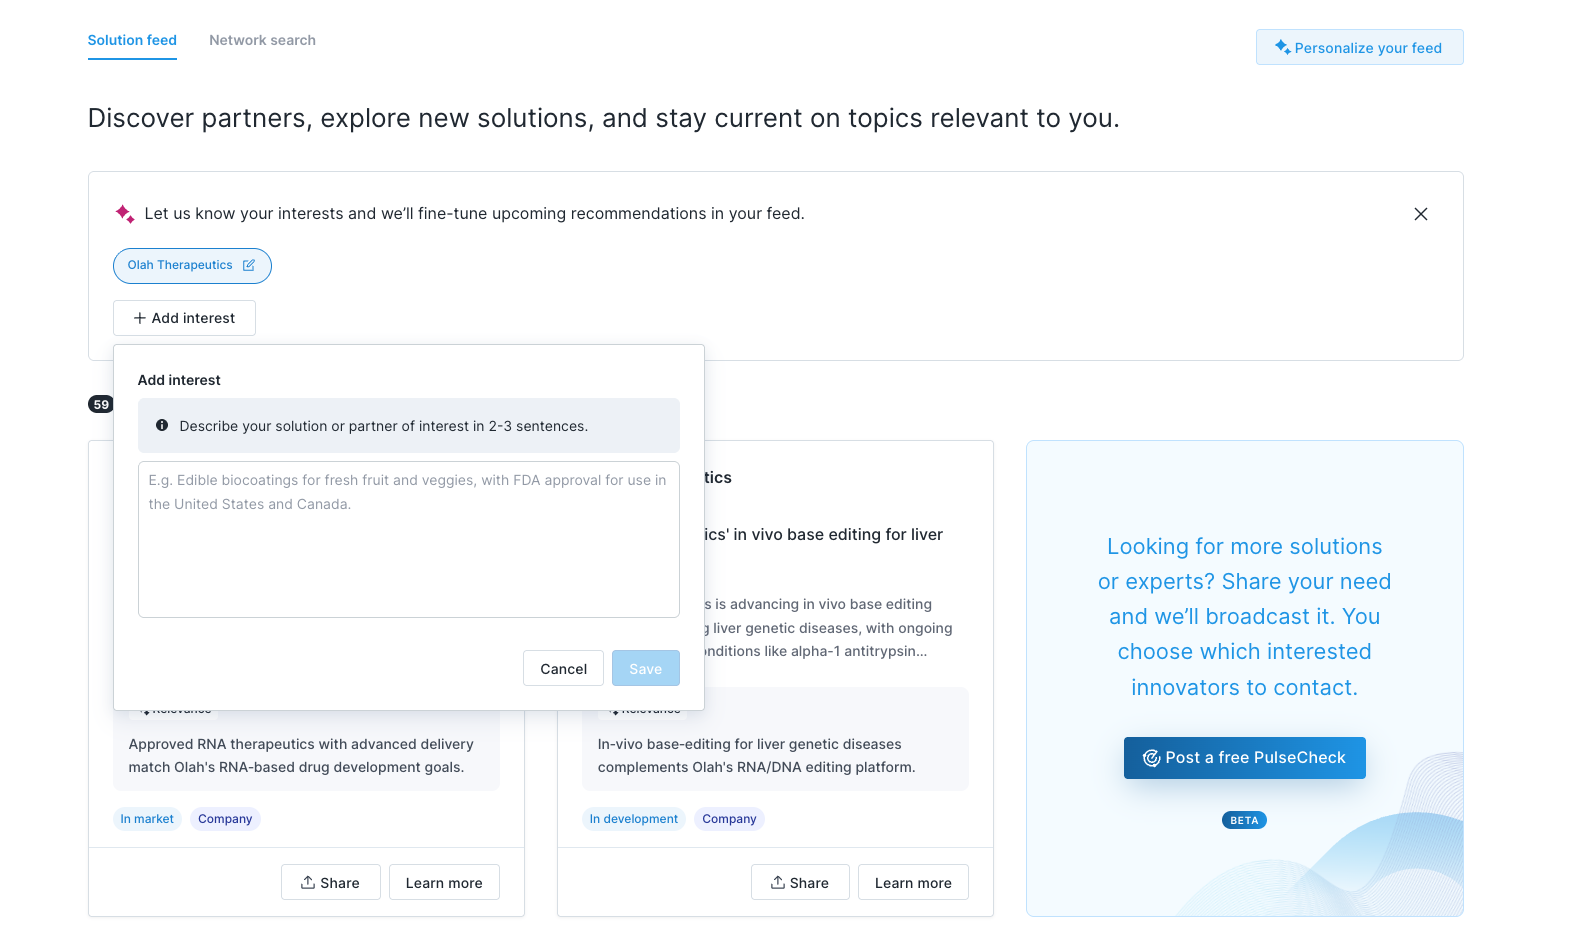Click the In development status tag

(633, 818)
